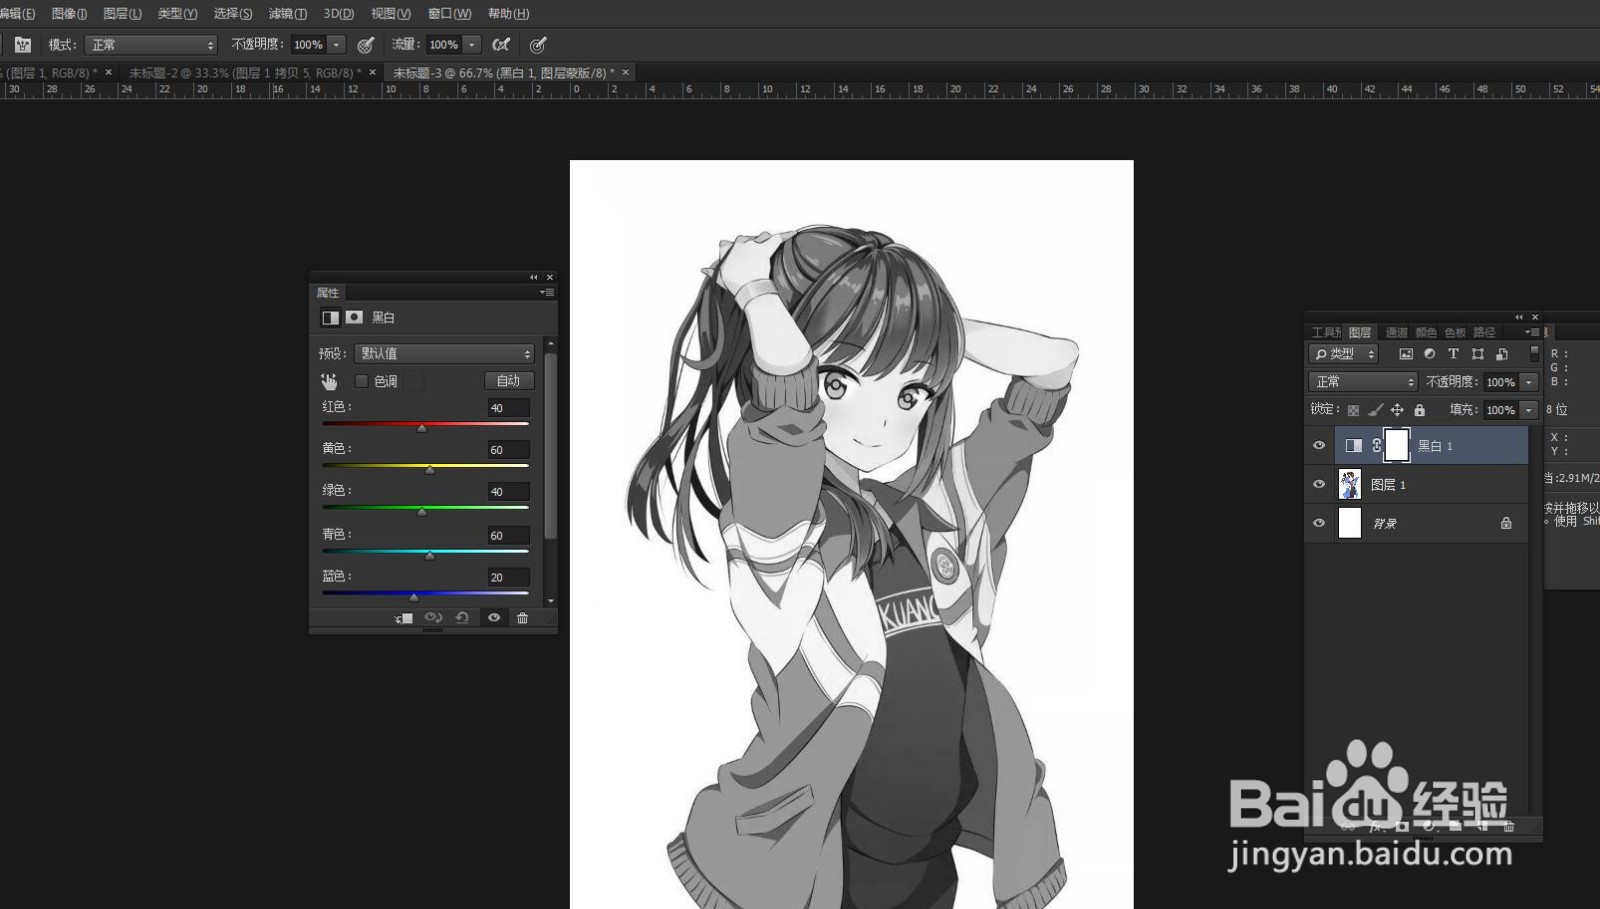Open the 填充 fill dropdown arrow
The width and height of the screenshot is (1600, 909).
pos(1528,410)
